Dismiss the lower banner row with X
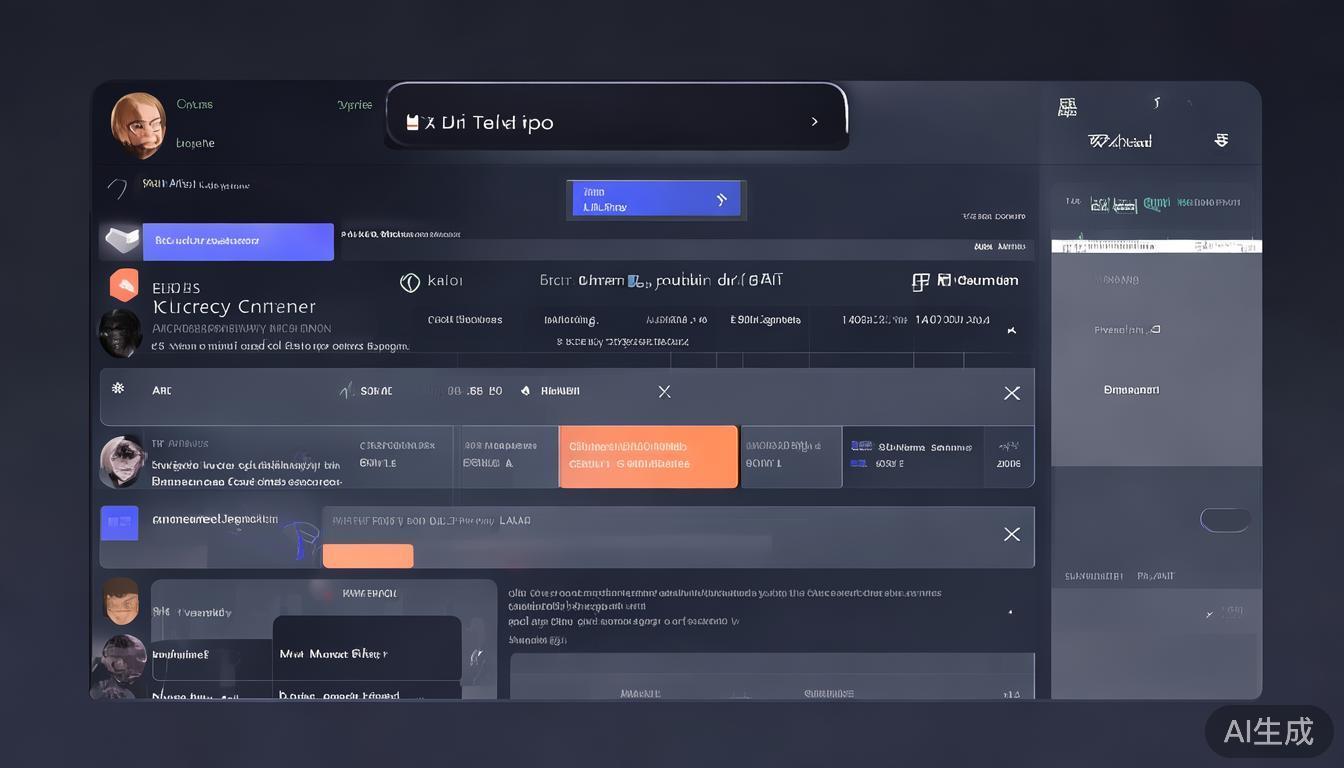Screen dimensions: 1344x768 click(1011, 534)
